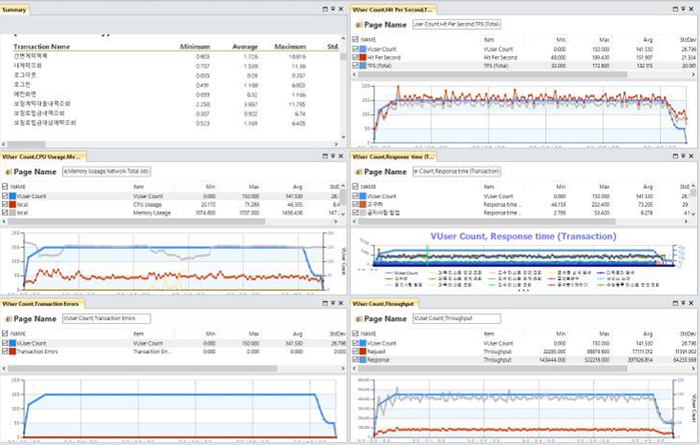Select the Response row in Throughput table
Image resolution: width=700 pixels, height=445 pixels.
[524, 359]
